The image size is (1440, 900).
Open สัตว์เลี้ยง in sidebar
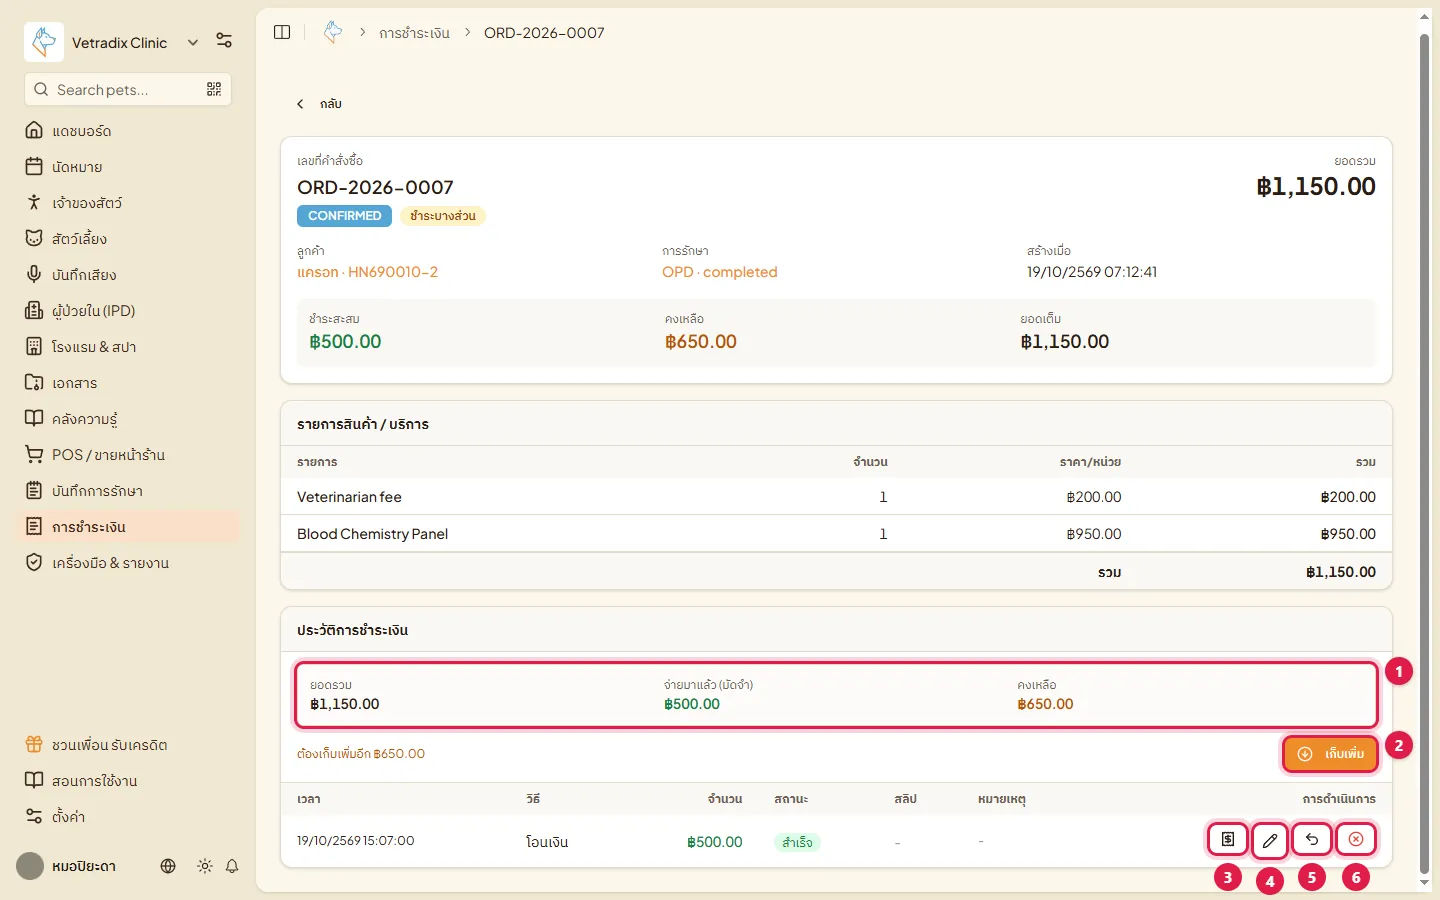tap(128, 239)
